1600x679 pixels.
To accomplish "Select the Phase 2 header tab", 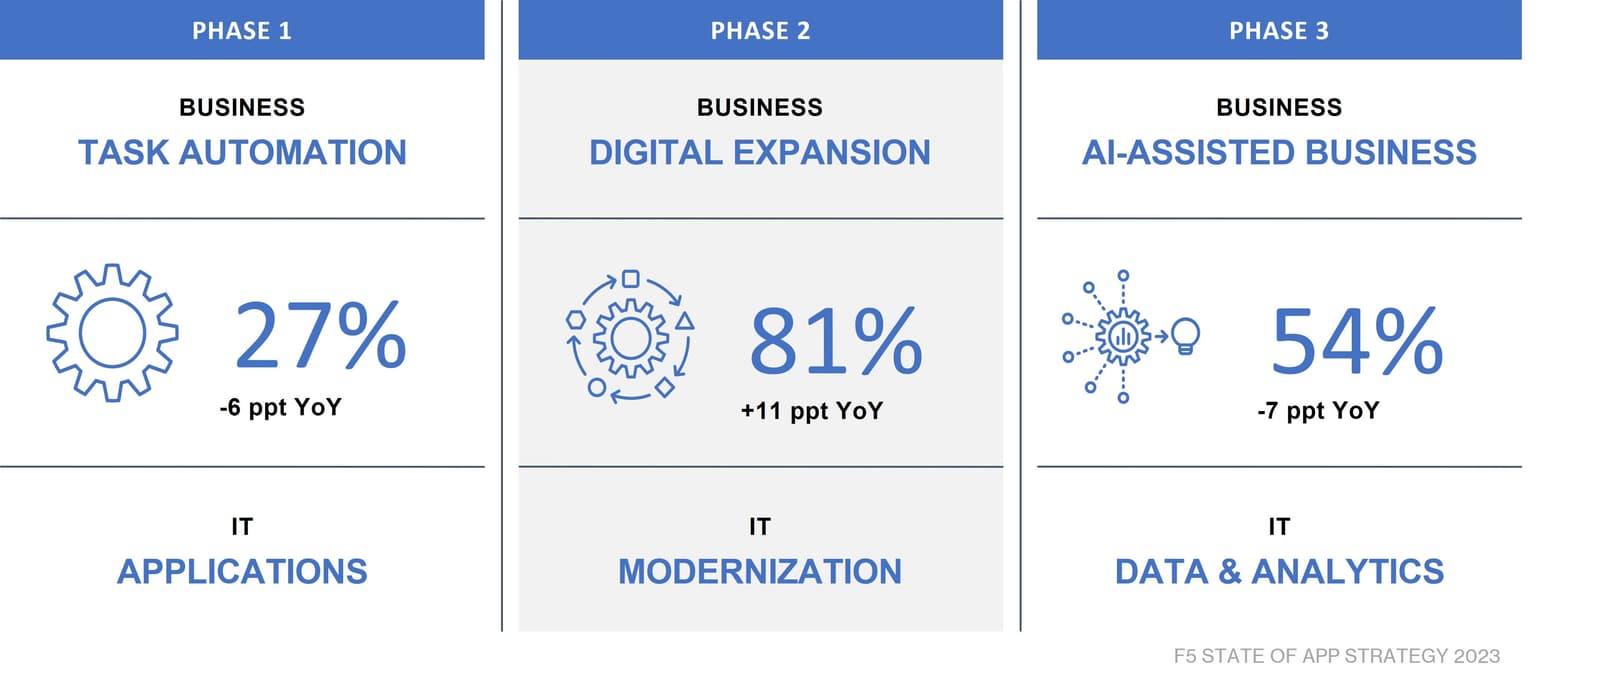I will (760, 30).
